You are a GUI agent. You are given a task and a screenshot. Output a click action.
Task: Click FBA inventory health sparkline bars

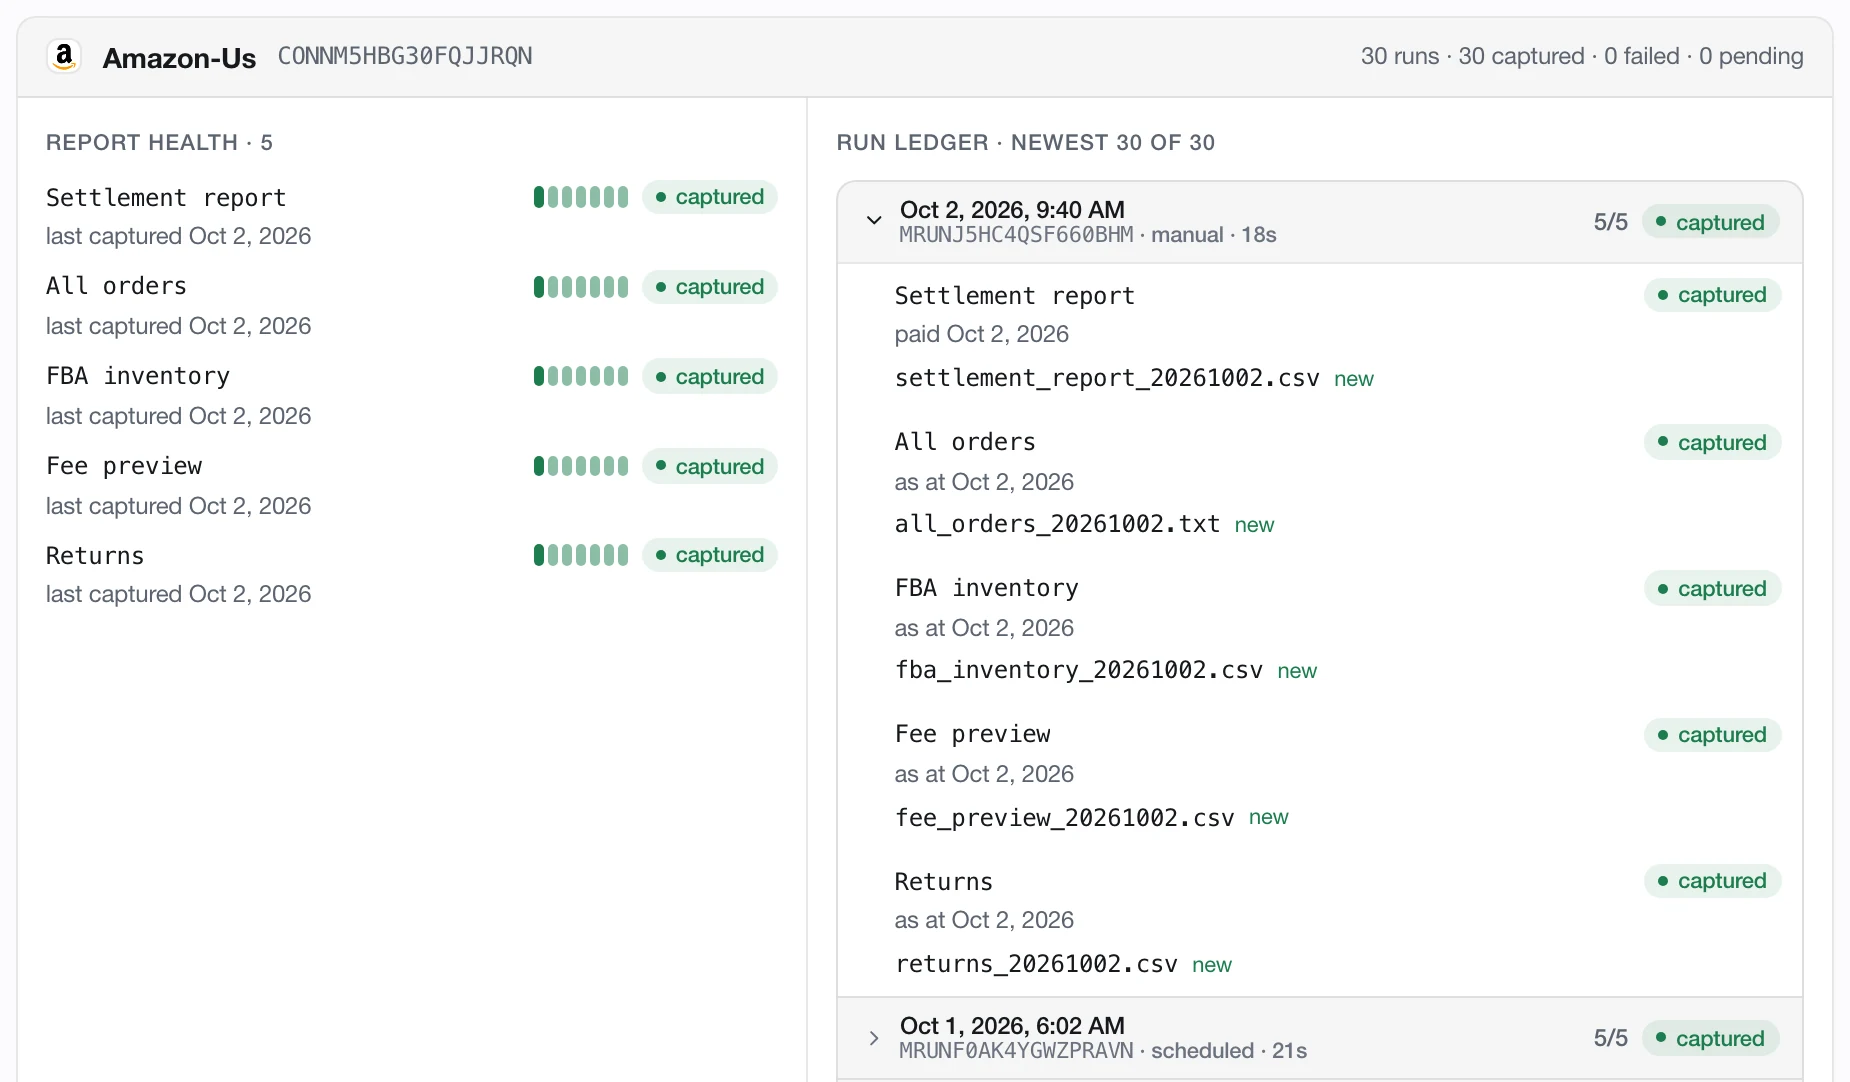coord(581,376)
